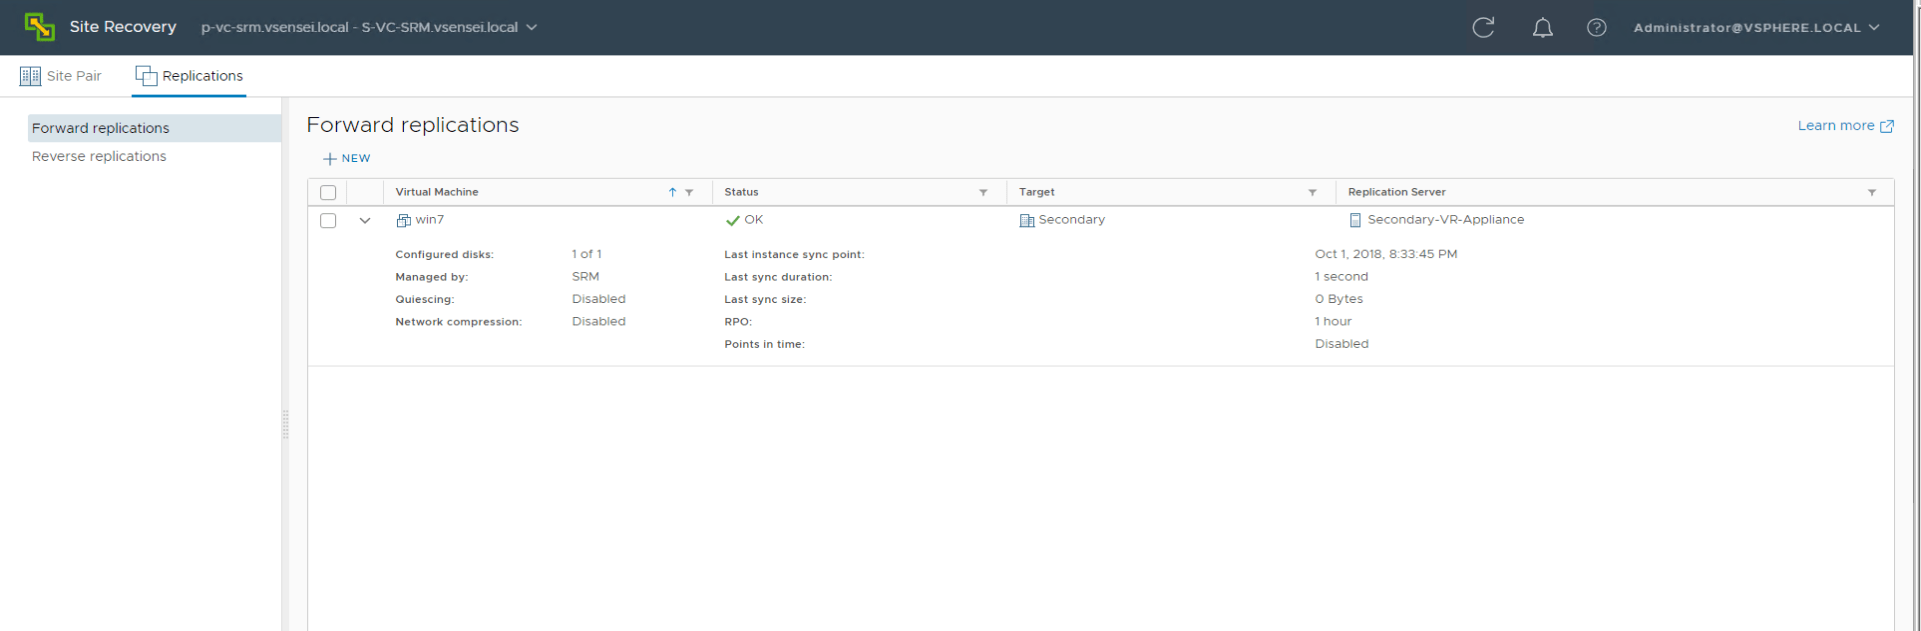1921x631 pixels.
Task: Open the notifications bell
Action: 1542,28
